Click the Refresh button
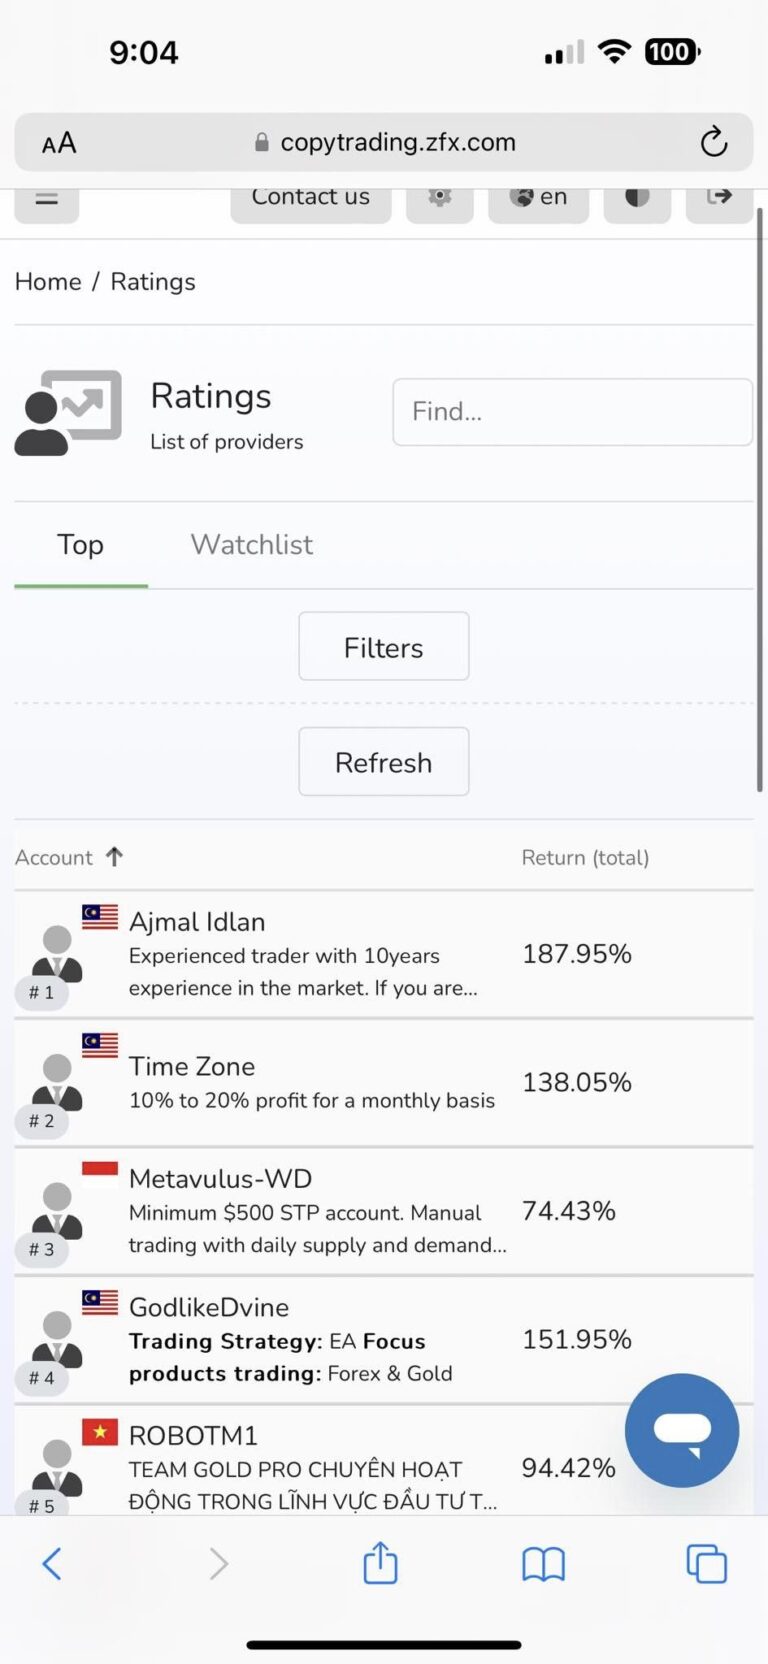 pos(384,762)
